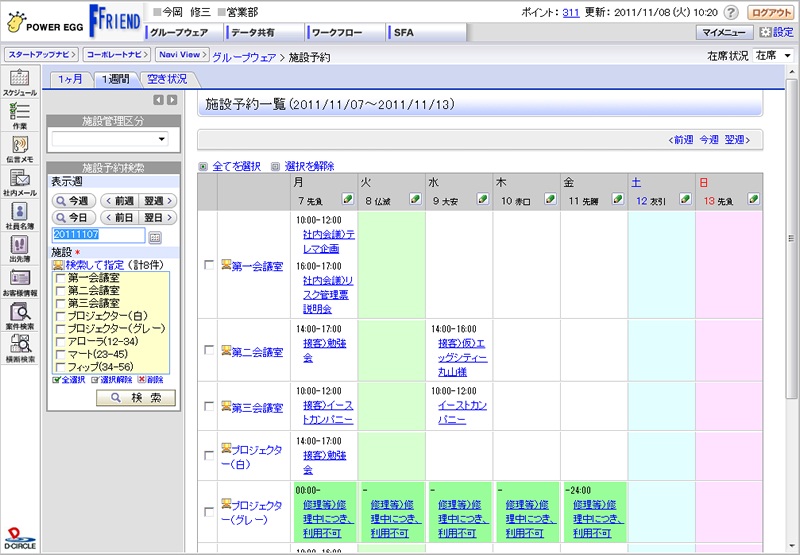Switch to the 1ヶ月 tab
This screenshot has height=555, width=800.
tap(70, 79)
